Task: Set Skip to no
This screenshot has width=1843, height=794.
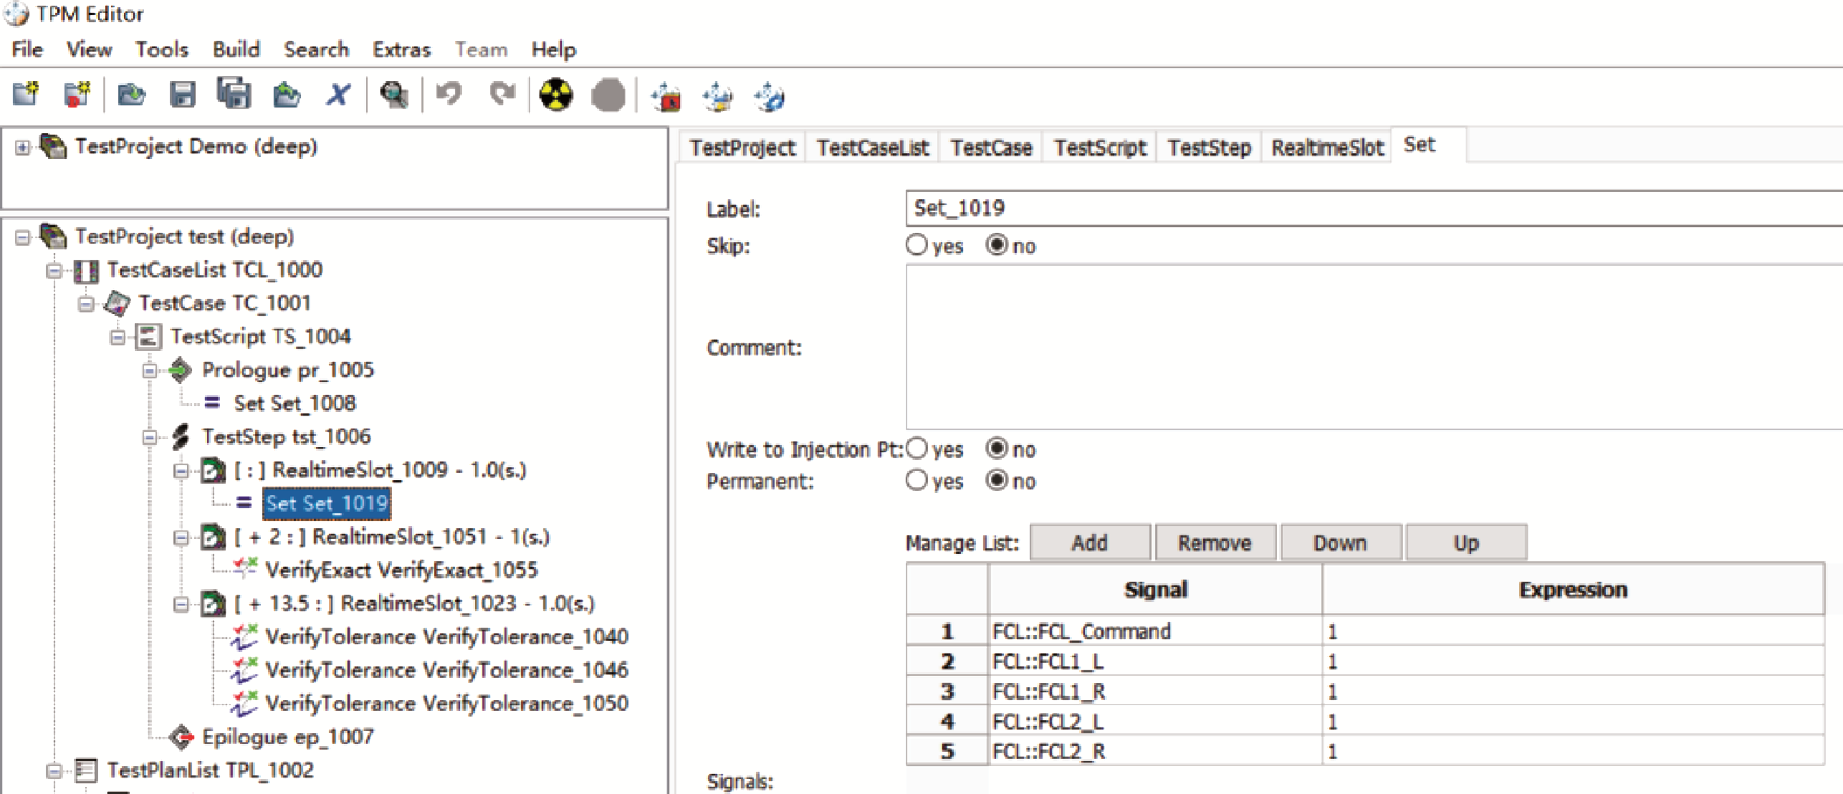Action: 997,245
